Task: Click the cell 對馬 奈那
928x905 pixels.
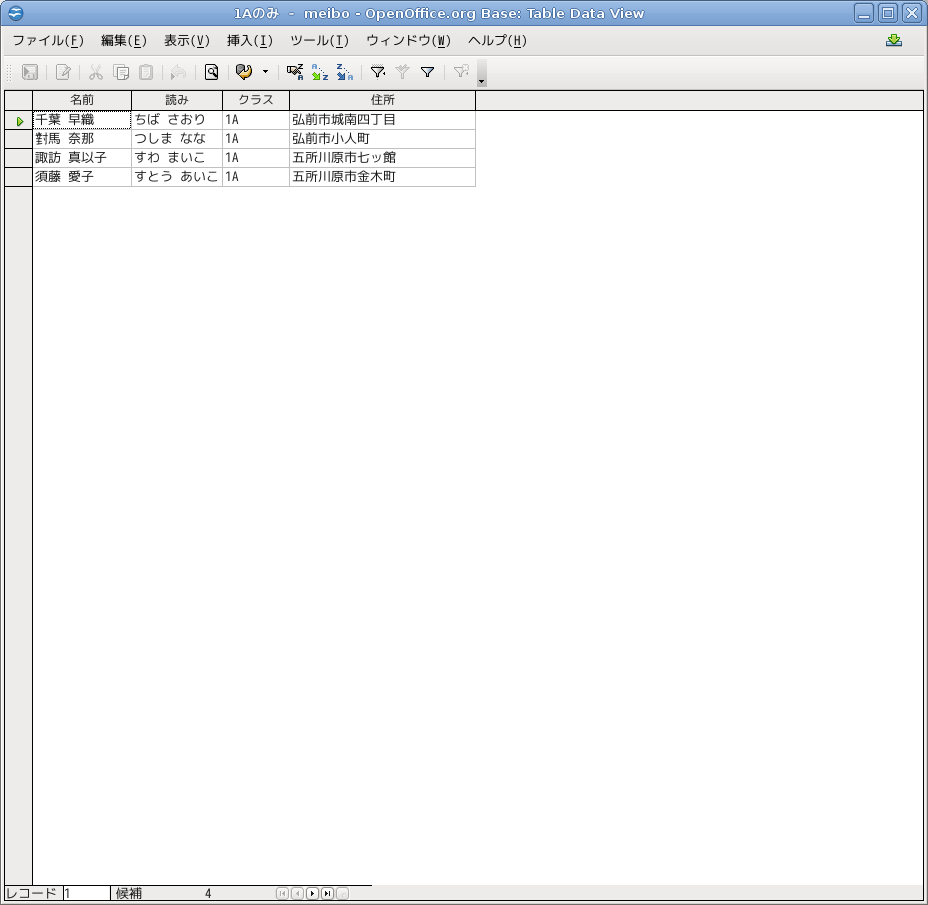Action: pyautogui.click(x=82, y=139)
